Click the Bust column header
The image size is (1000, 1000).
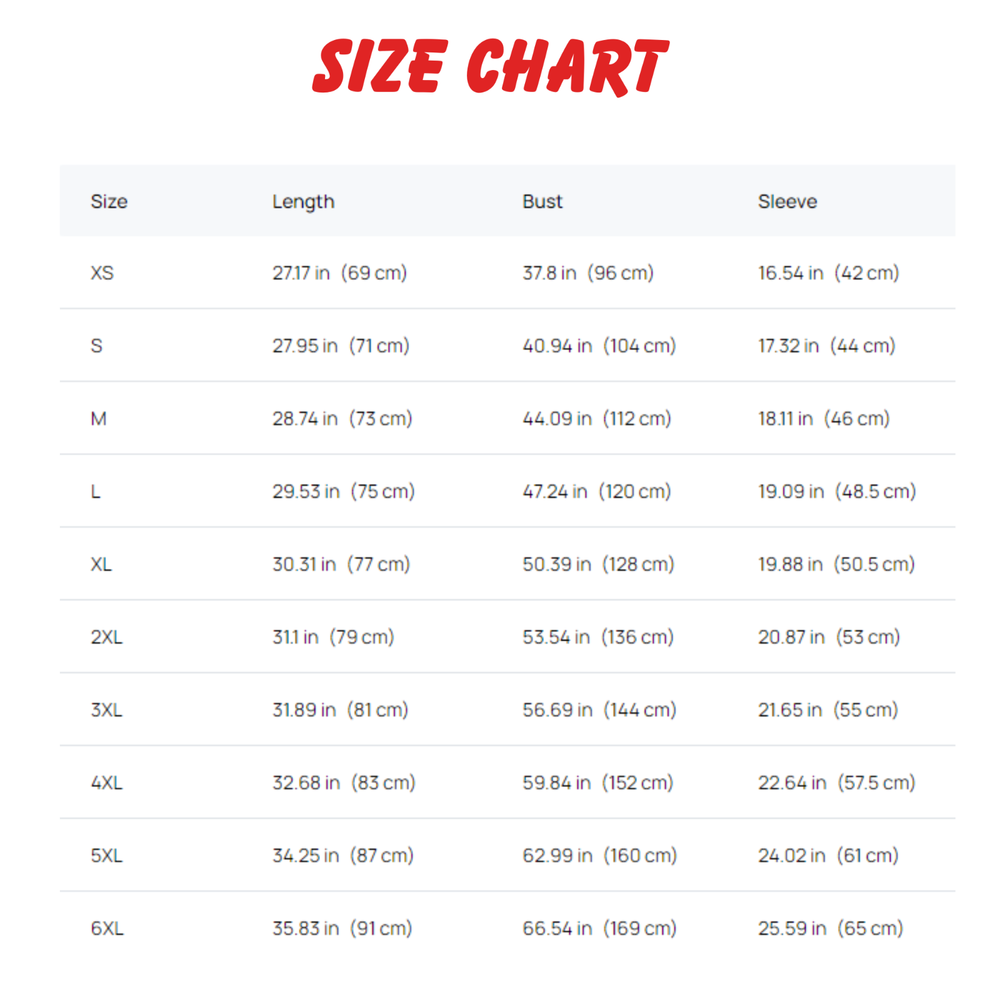point(542,201)
